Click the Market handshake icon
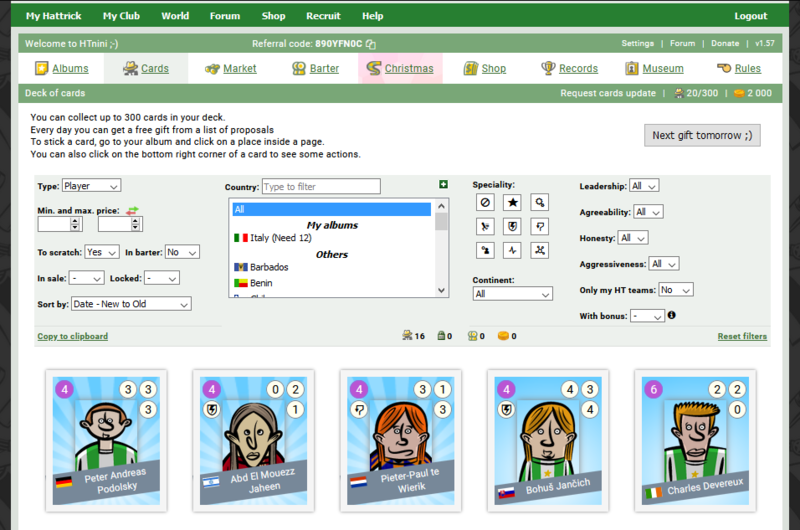The height and width of the screenshot is (530, 800). [x=212, y=69]
